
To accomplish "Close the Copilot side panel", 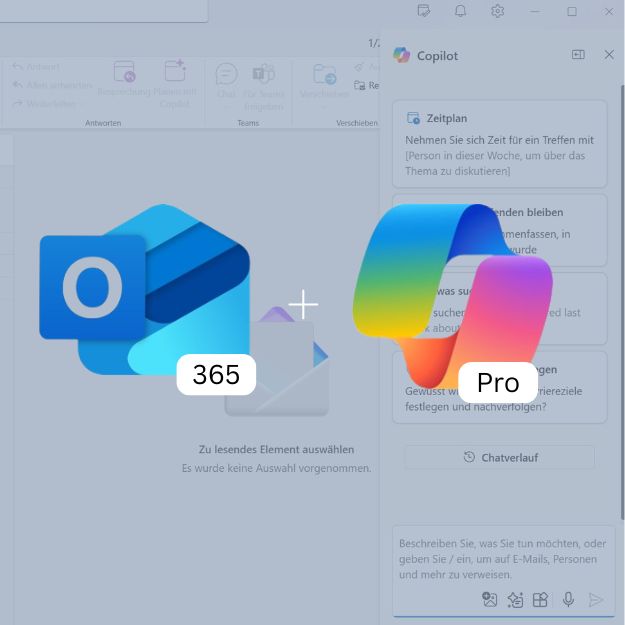I will (609, 55).
